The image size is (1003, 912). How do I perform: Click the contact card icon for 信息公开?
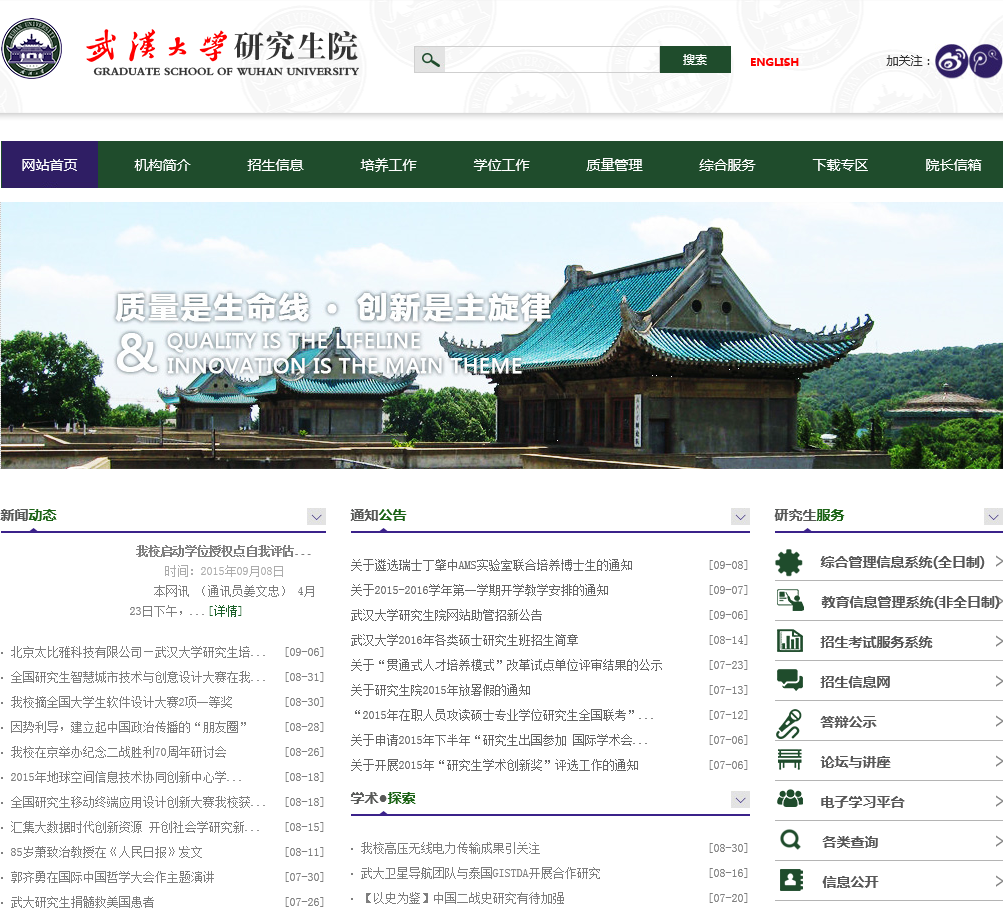[x=792, y=880]
